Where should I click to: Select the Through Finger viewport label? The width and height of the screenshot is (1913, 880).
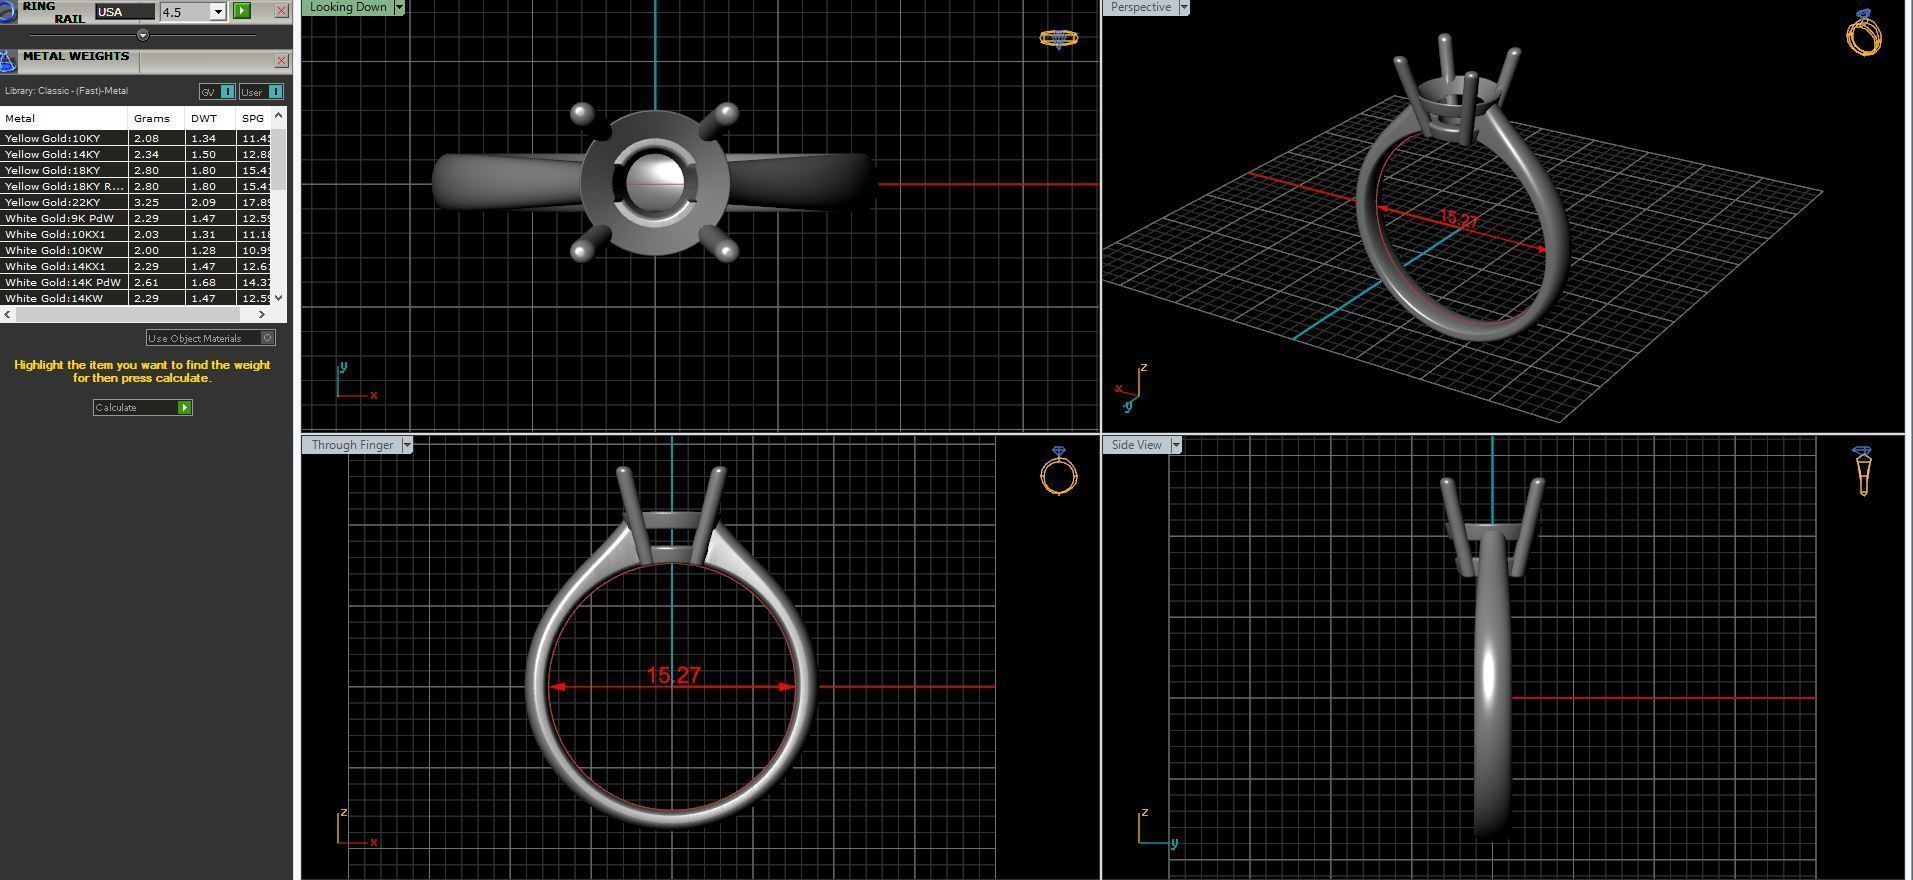[352, 445]
